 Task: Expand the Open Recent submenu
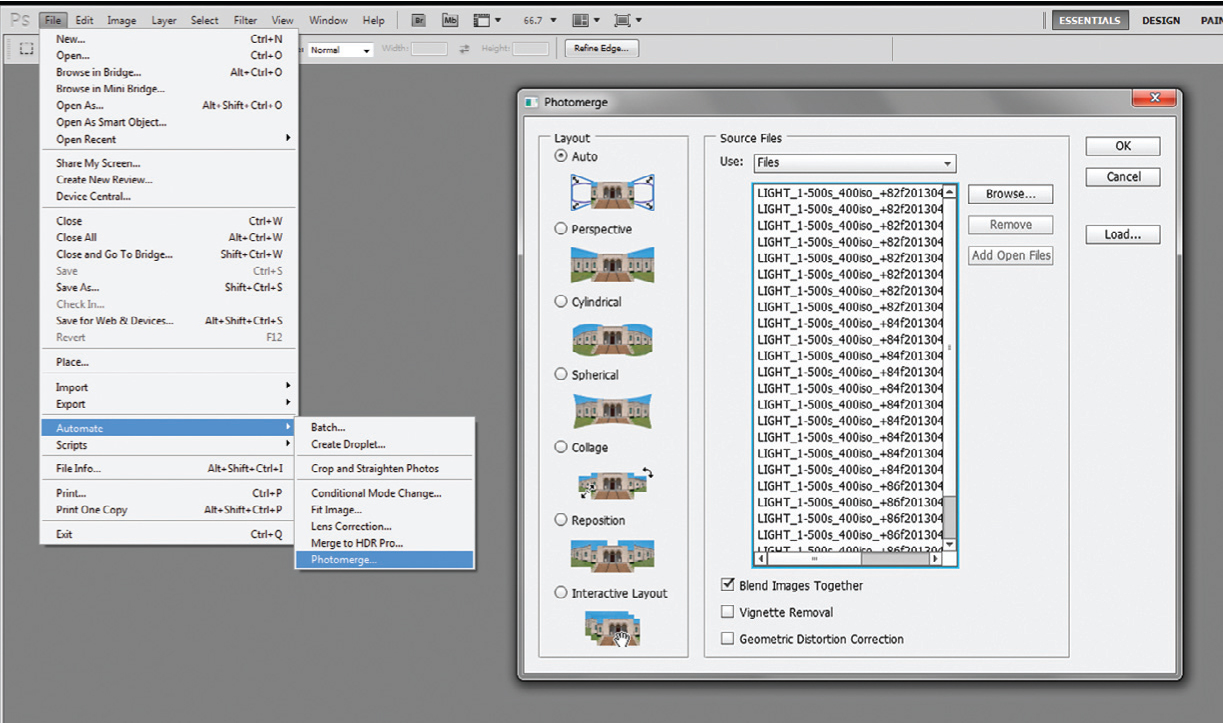click(168, 139)
